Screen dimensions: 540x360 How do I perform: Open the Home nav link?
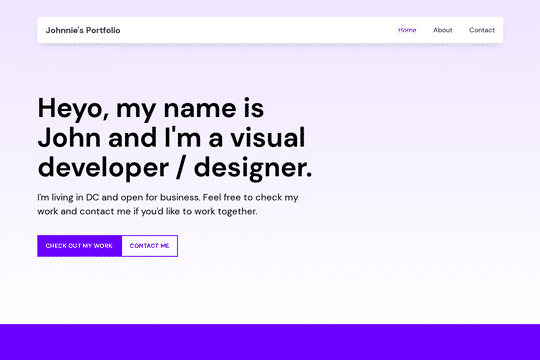point(407,30)
